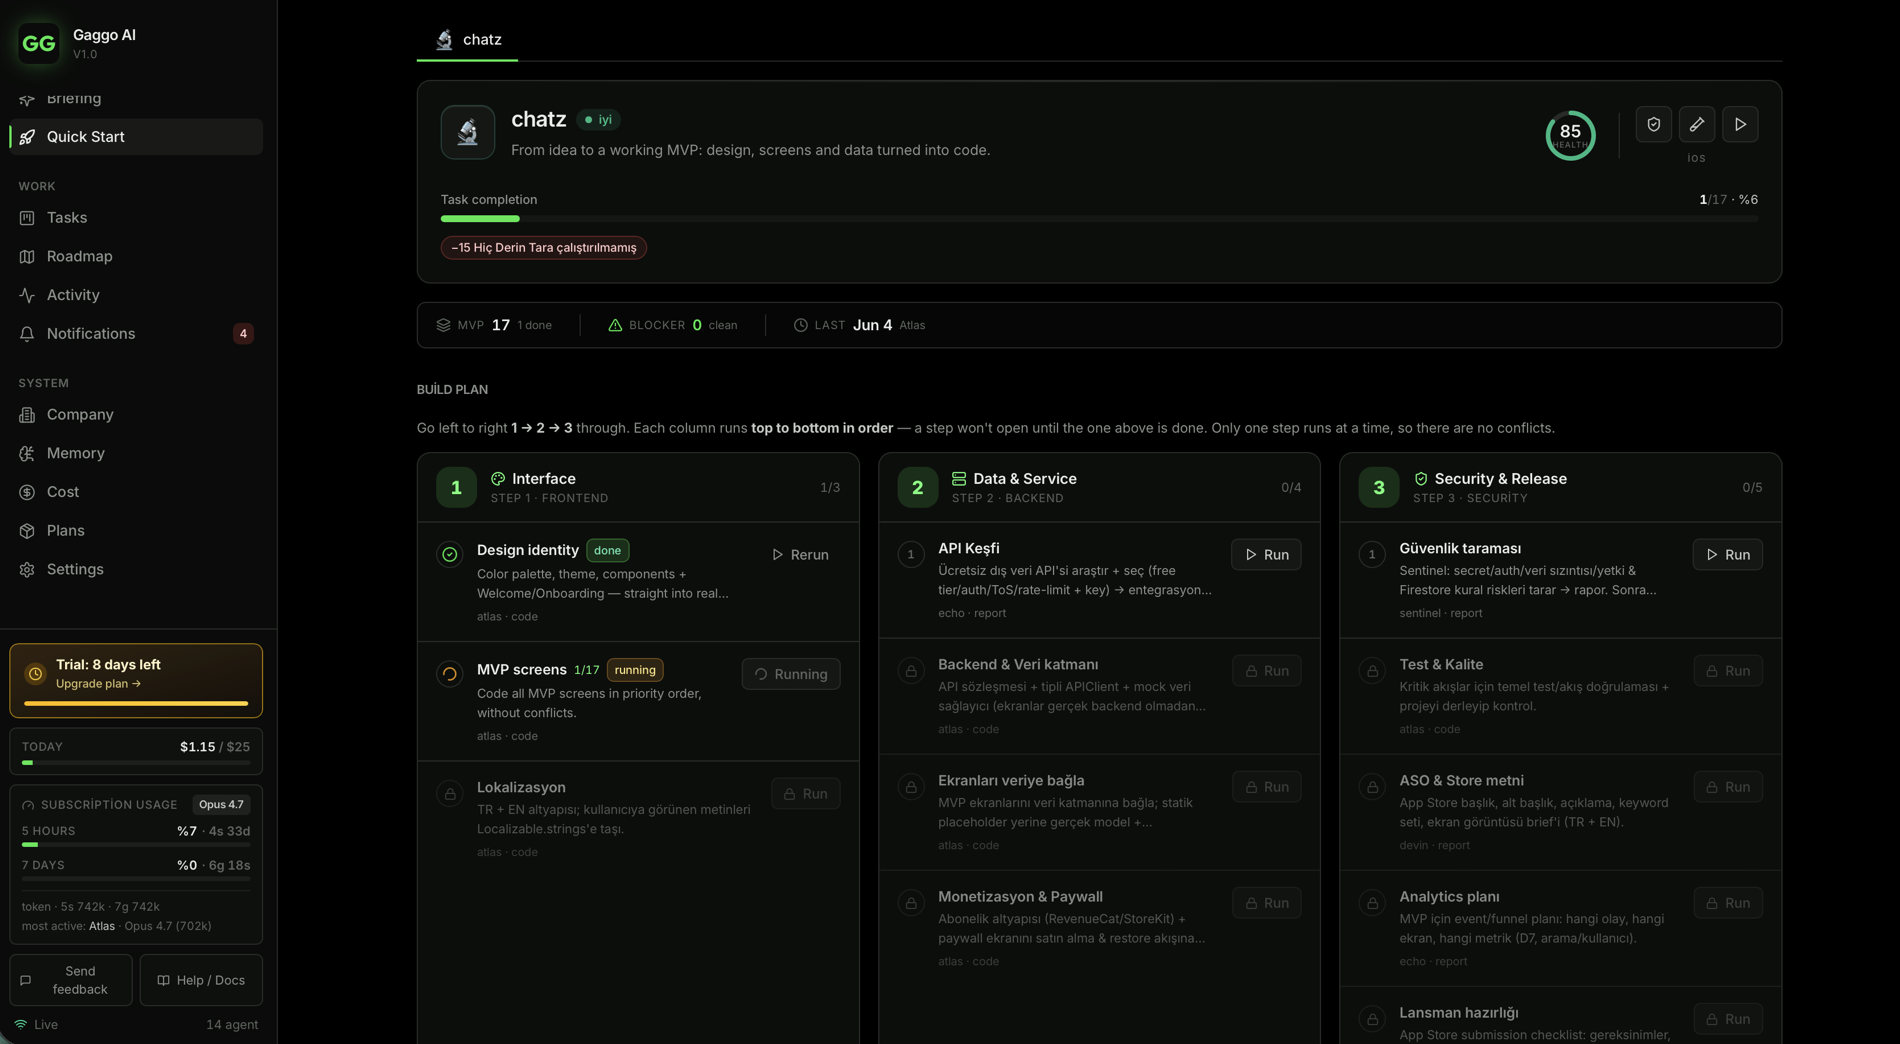Click the running status badge
The width and height of the screenshot is (1900, 1044).
tap(635, 670)
